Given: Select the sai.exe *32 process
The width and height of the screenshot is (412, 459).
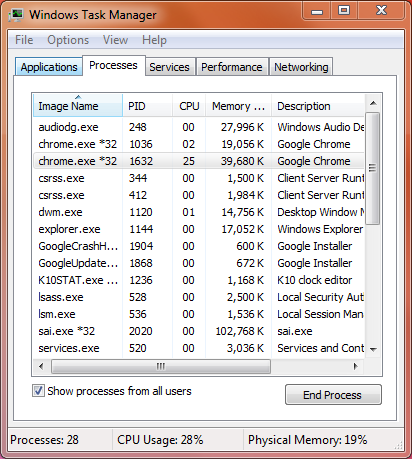Looking at the screenshot, I should 199,331.
